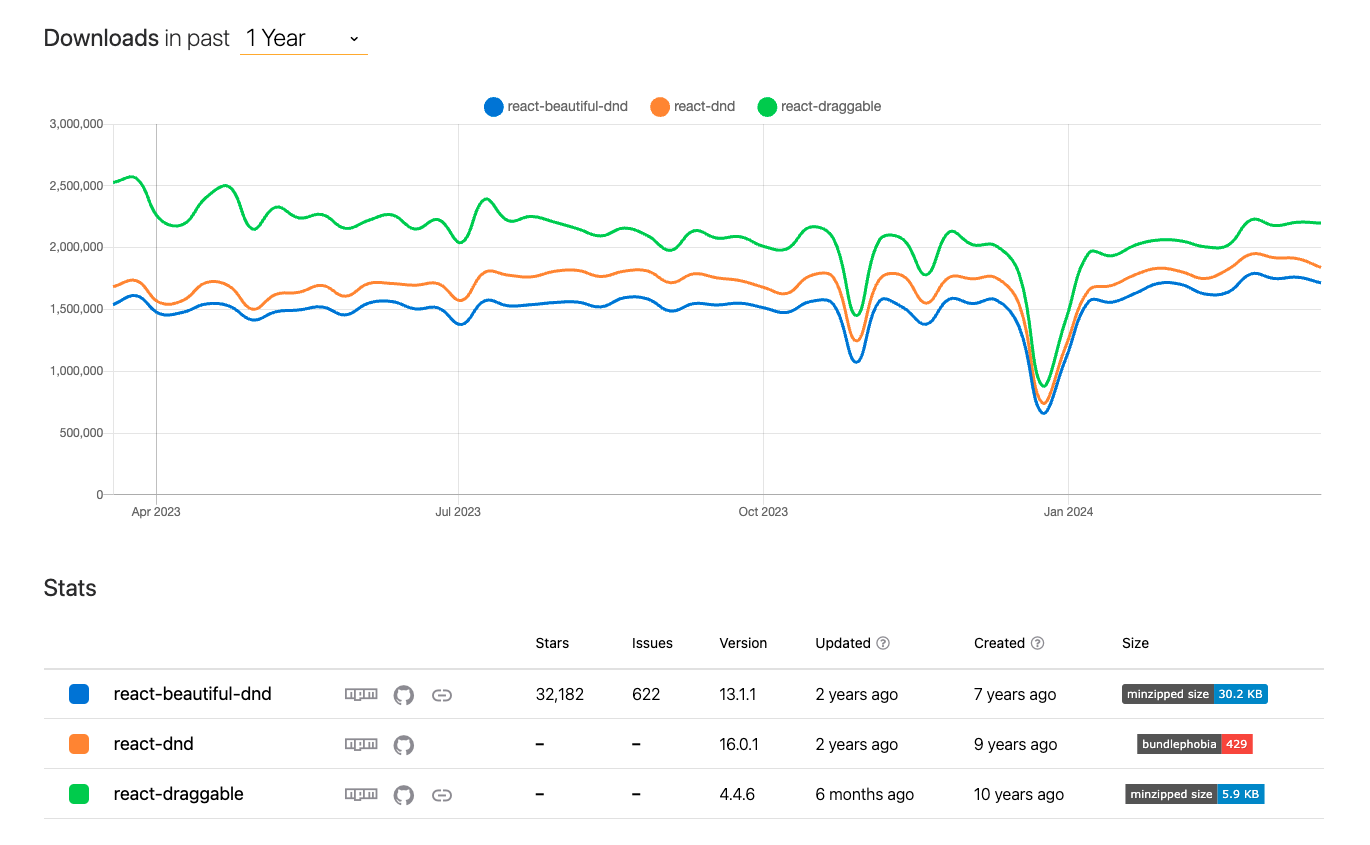Click the '9 years ago' created cell
The width and height of the screenshot is (1370, 845).
1015,744
